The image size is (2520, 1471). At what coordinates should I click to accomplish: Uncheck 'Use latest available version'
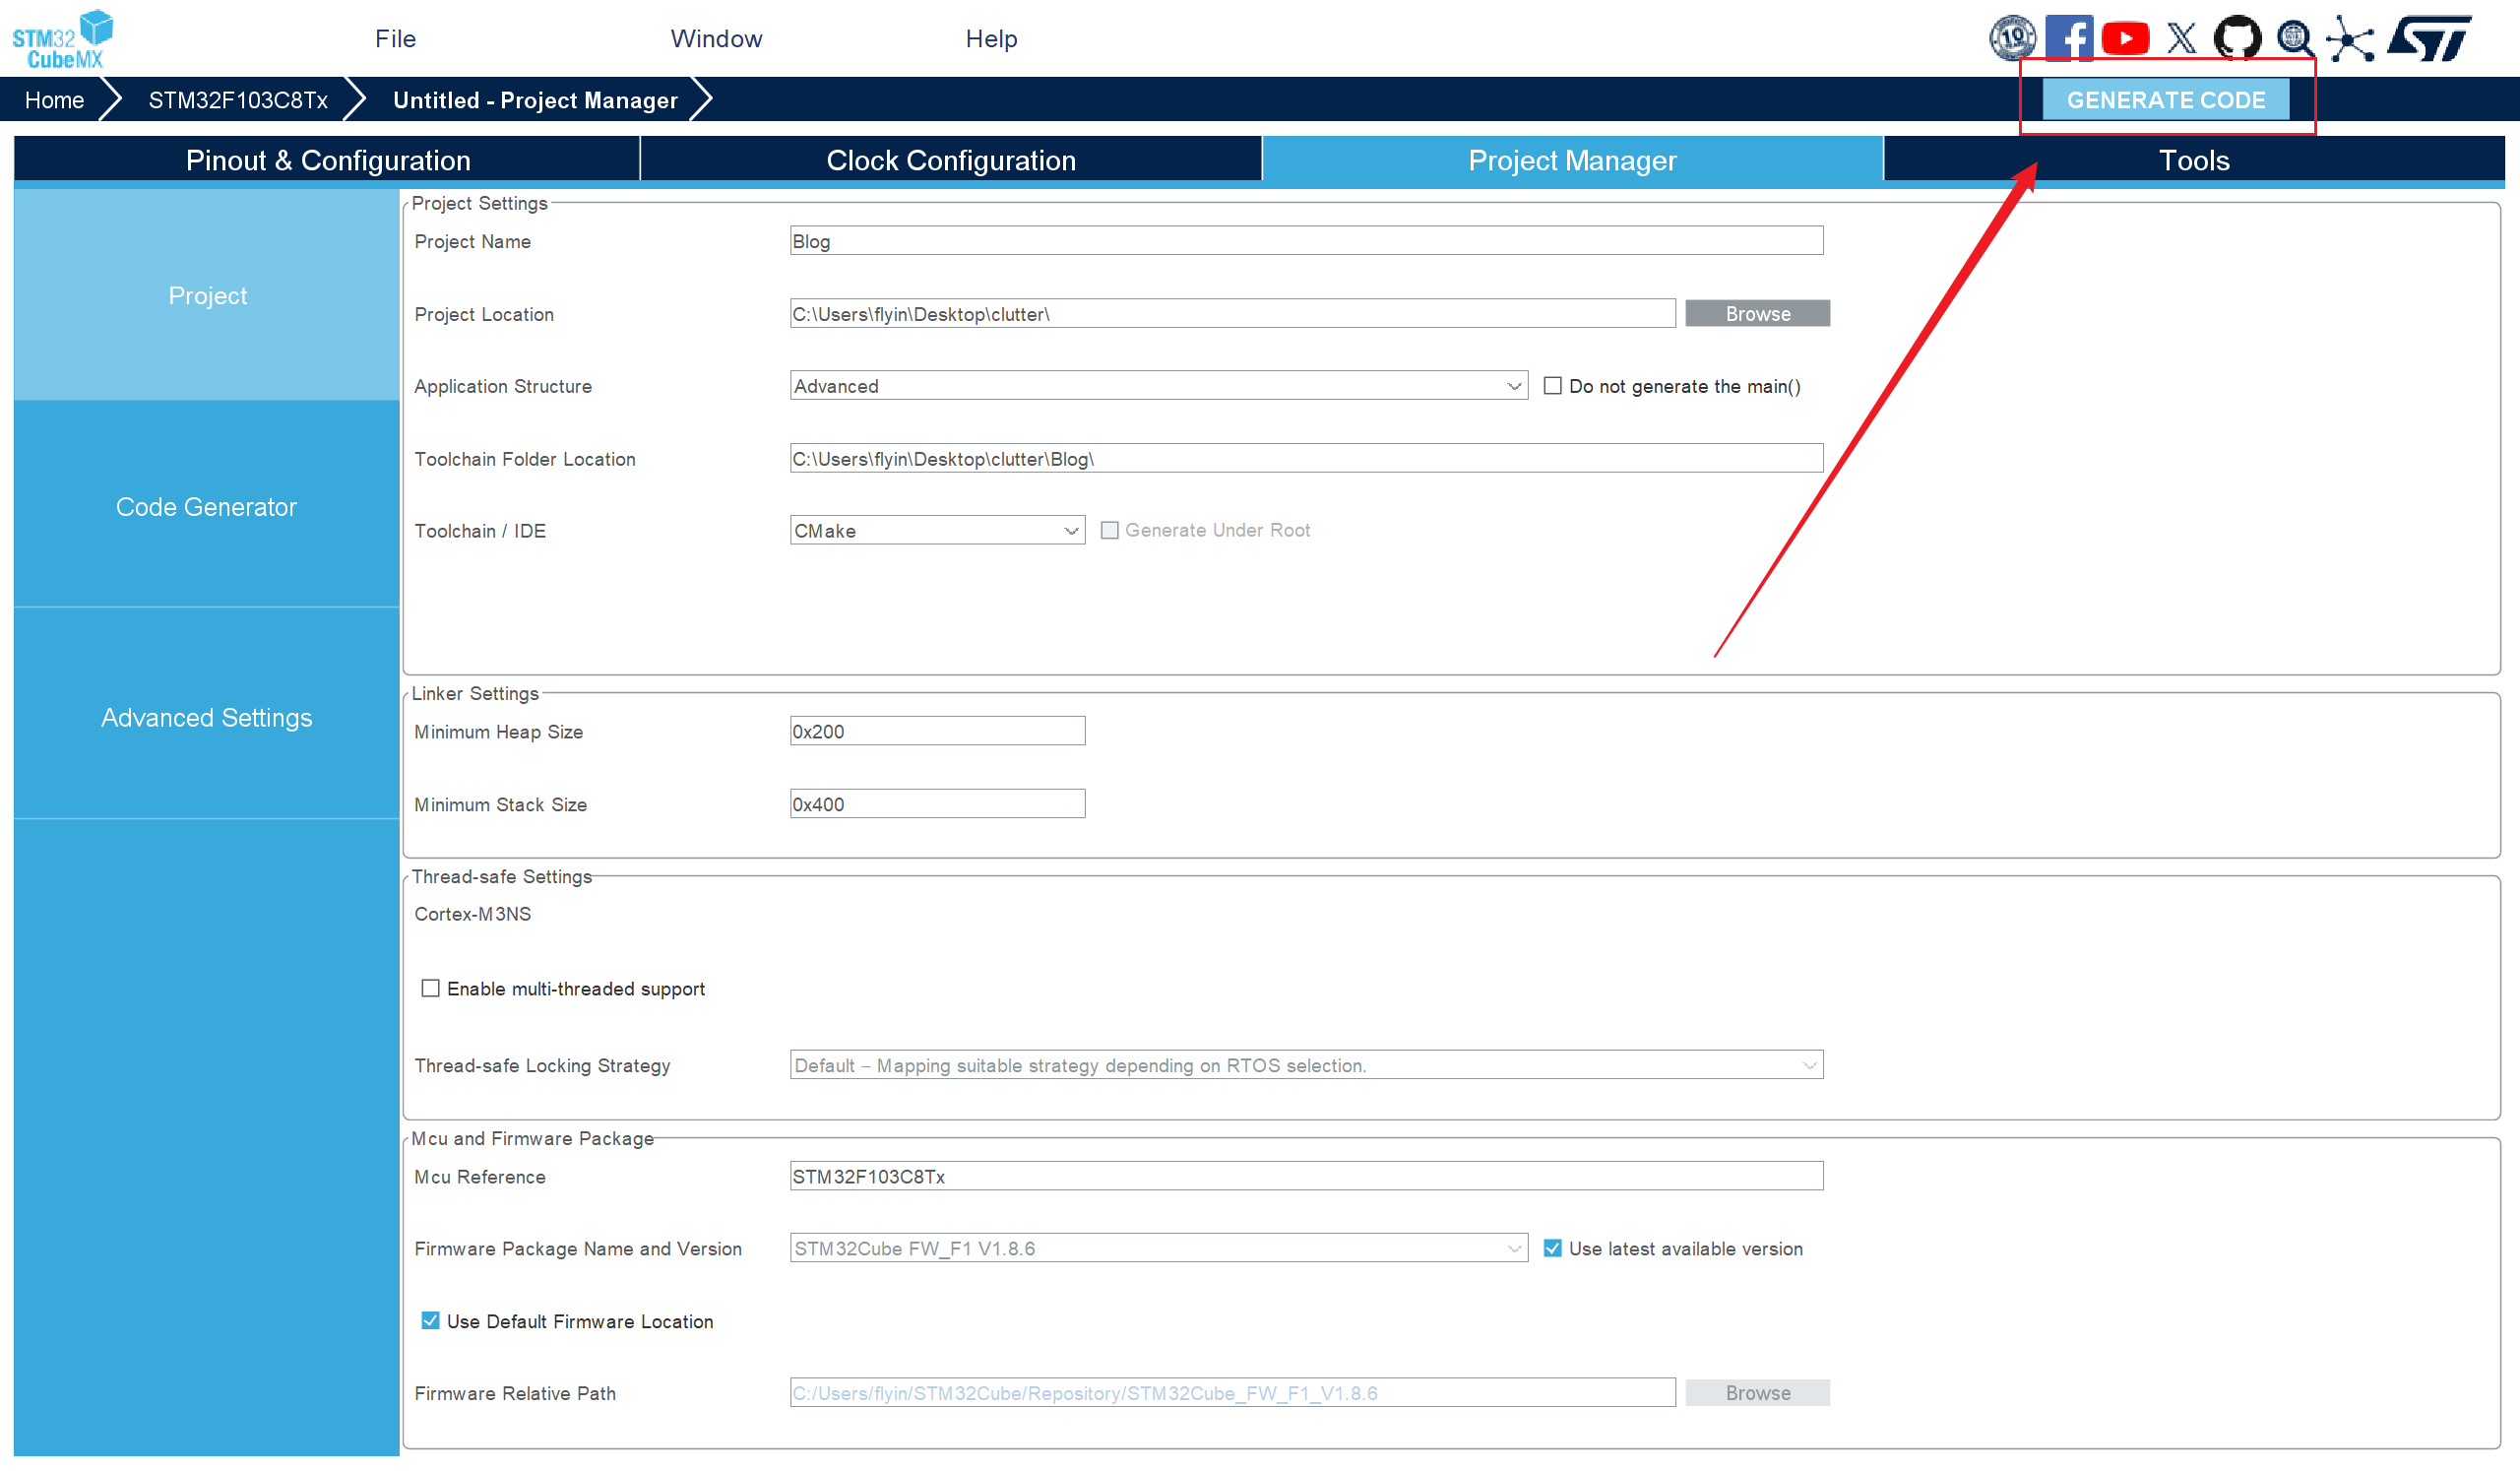[1552, 1248]
